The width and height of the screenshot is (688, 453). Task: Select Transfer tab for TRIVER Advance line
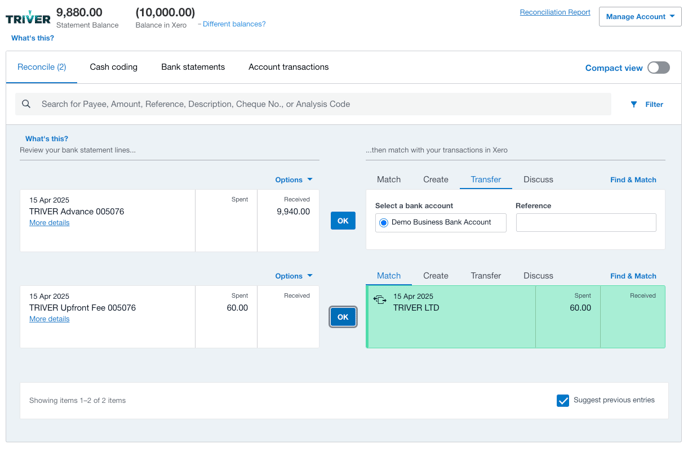486,179
